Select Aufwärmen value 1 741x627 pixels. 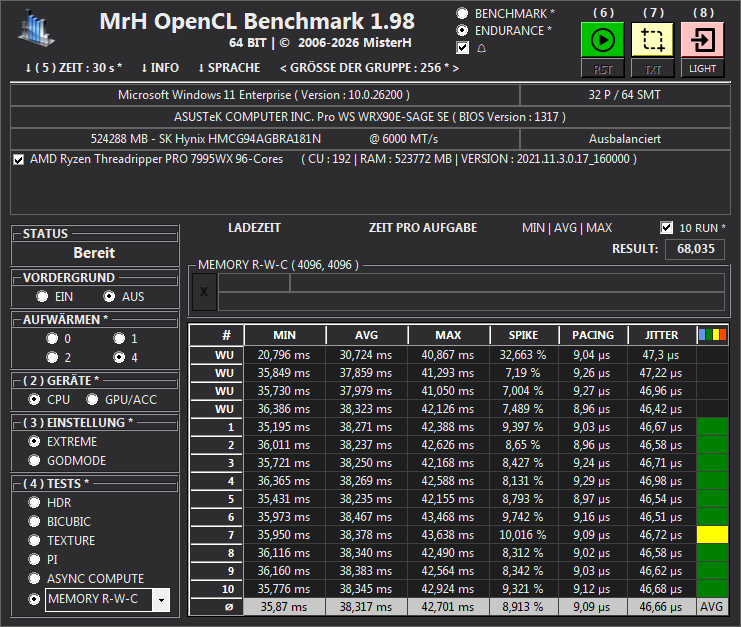(x=119, y=338)
